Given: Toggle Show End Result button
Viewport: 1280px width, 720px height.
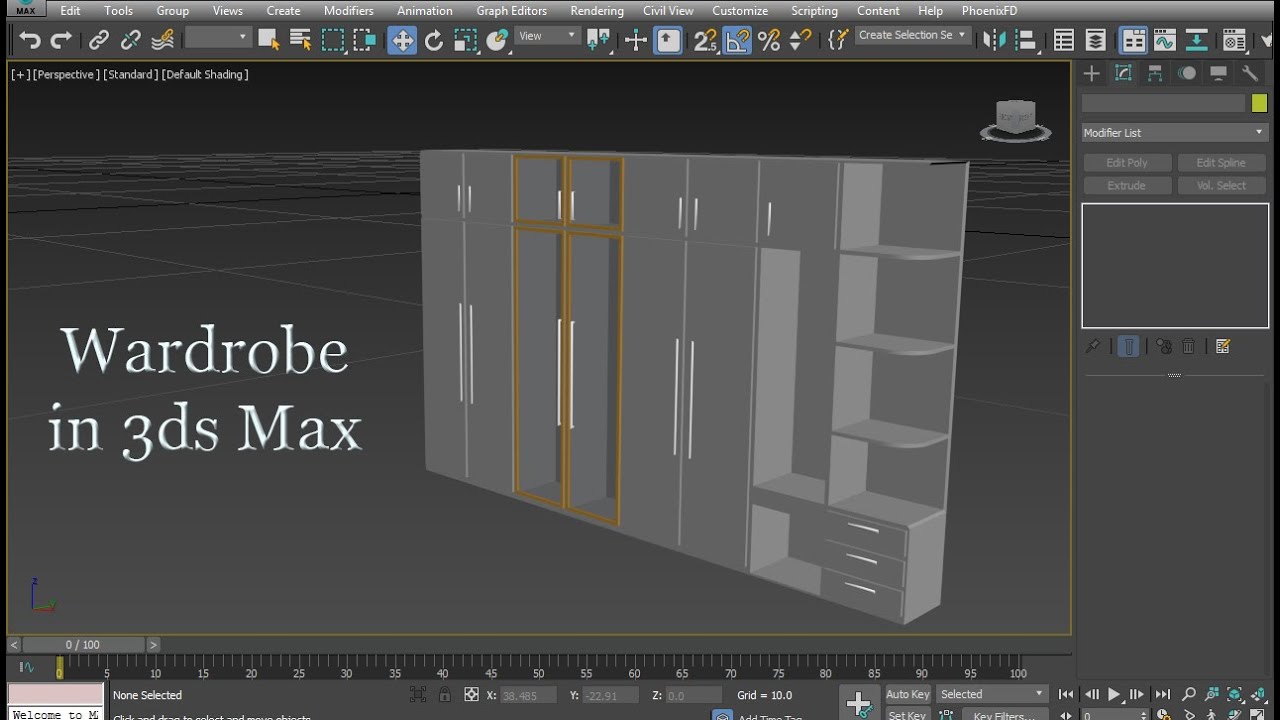Looking at the screenshot, I should pos(1128,346).
